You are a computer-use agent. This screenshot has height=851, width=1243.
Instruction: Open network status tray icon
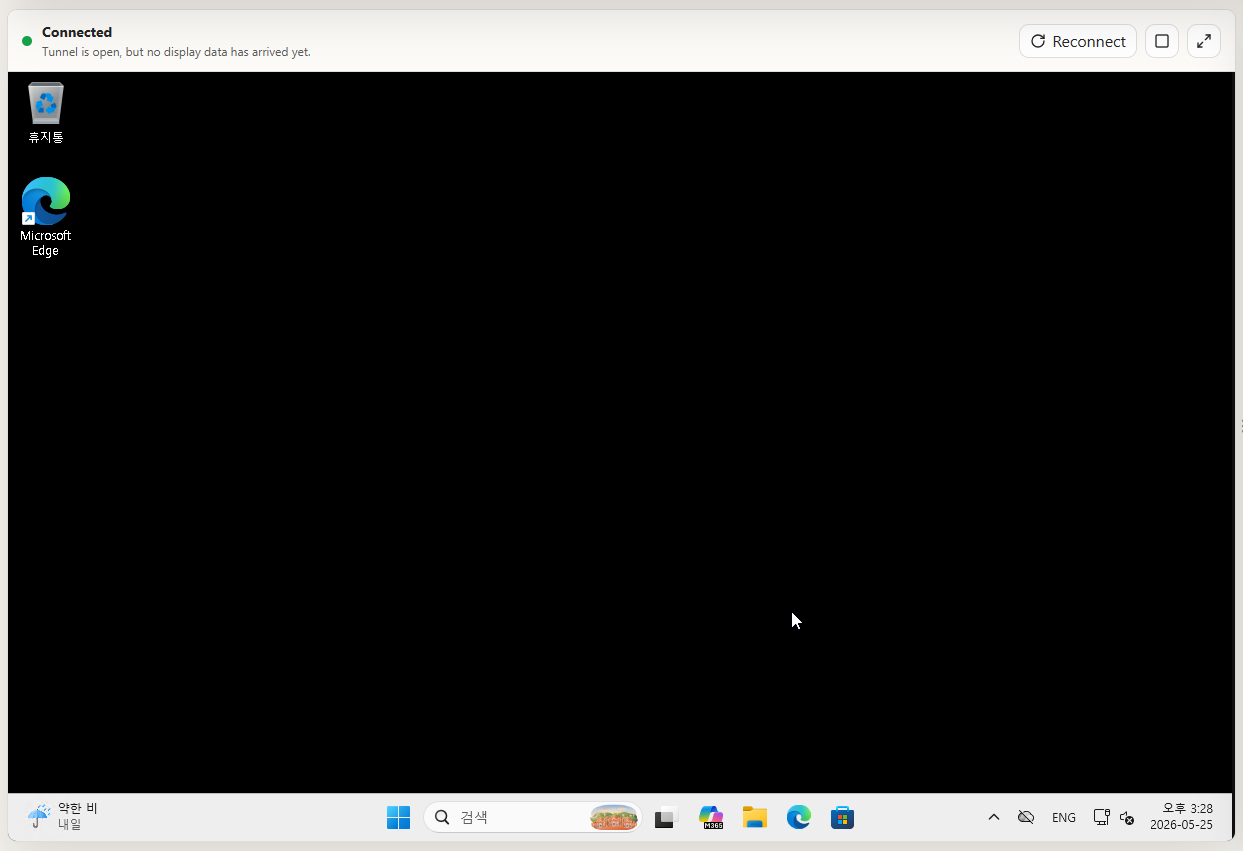1101,817
